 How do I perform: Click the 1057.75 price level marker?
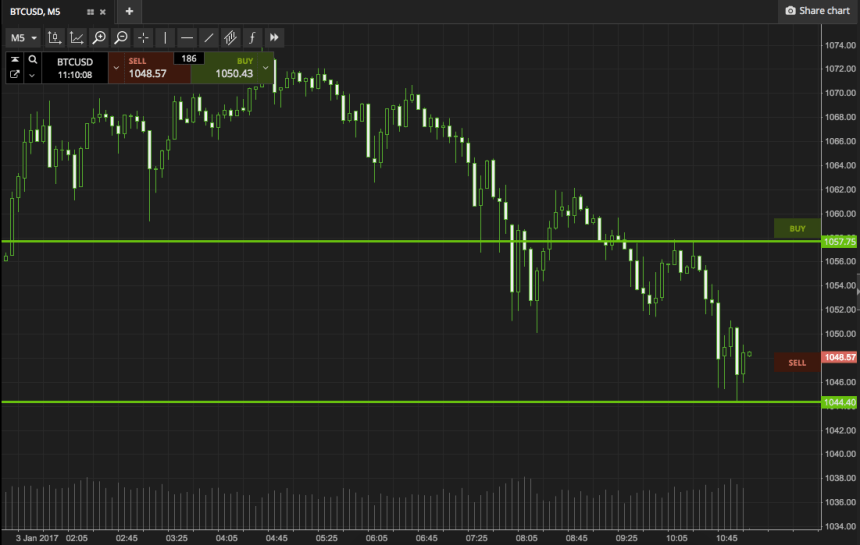click(838, 242)
